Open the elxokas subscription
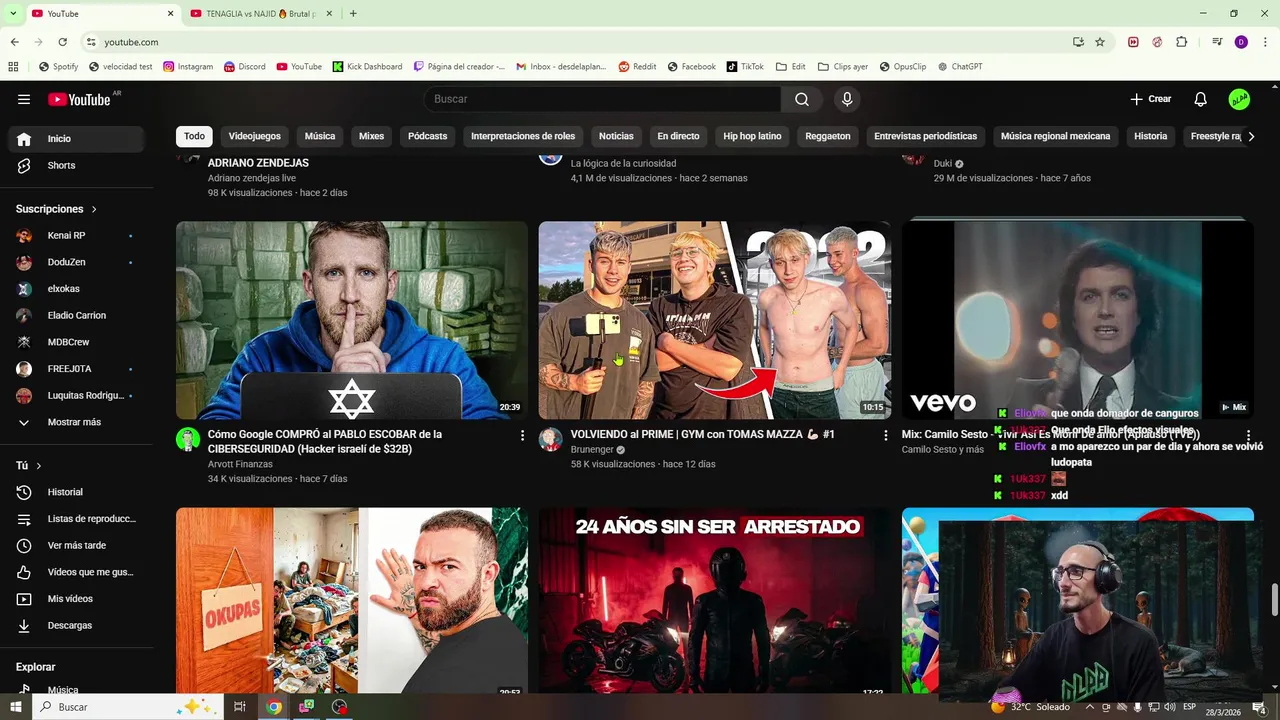This screenshot has height=720, width=1280. (x=77, y=289)
